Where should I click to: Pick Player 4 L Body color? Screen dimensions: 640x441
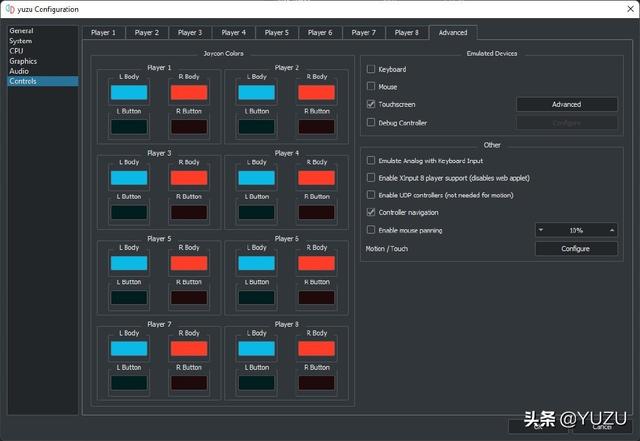click(257, 178)
